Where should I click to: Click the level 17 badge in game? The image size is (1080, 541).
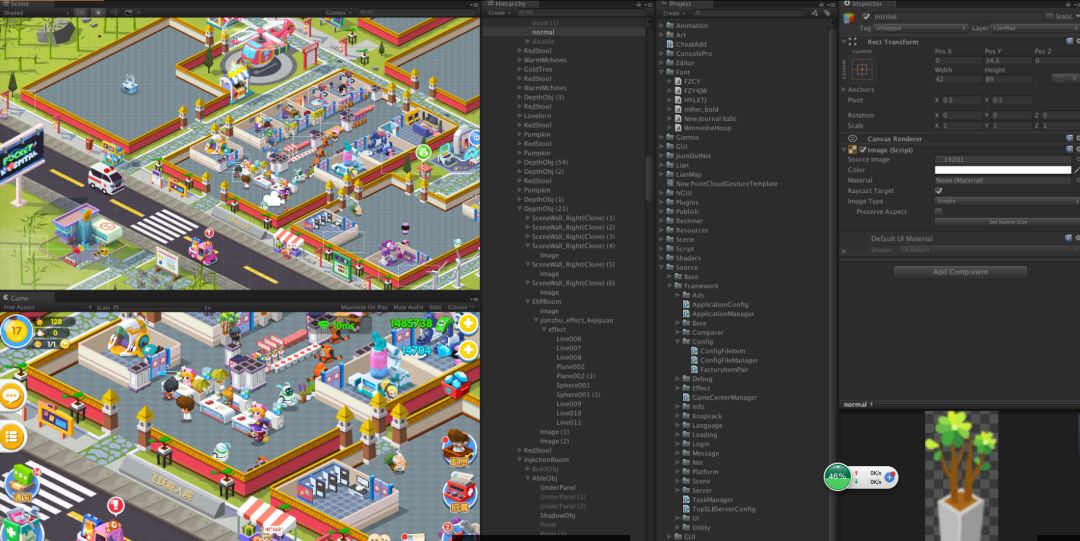(17, 331)
